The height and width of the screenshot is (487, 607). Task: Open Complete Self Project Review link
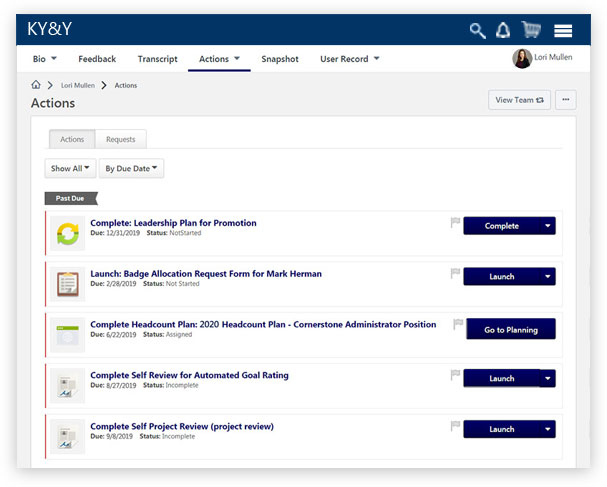(x=182, y=426)
